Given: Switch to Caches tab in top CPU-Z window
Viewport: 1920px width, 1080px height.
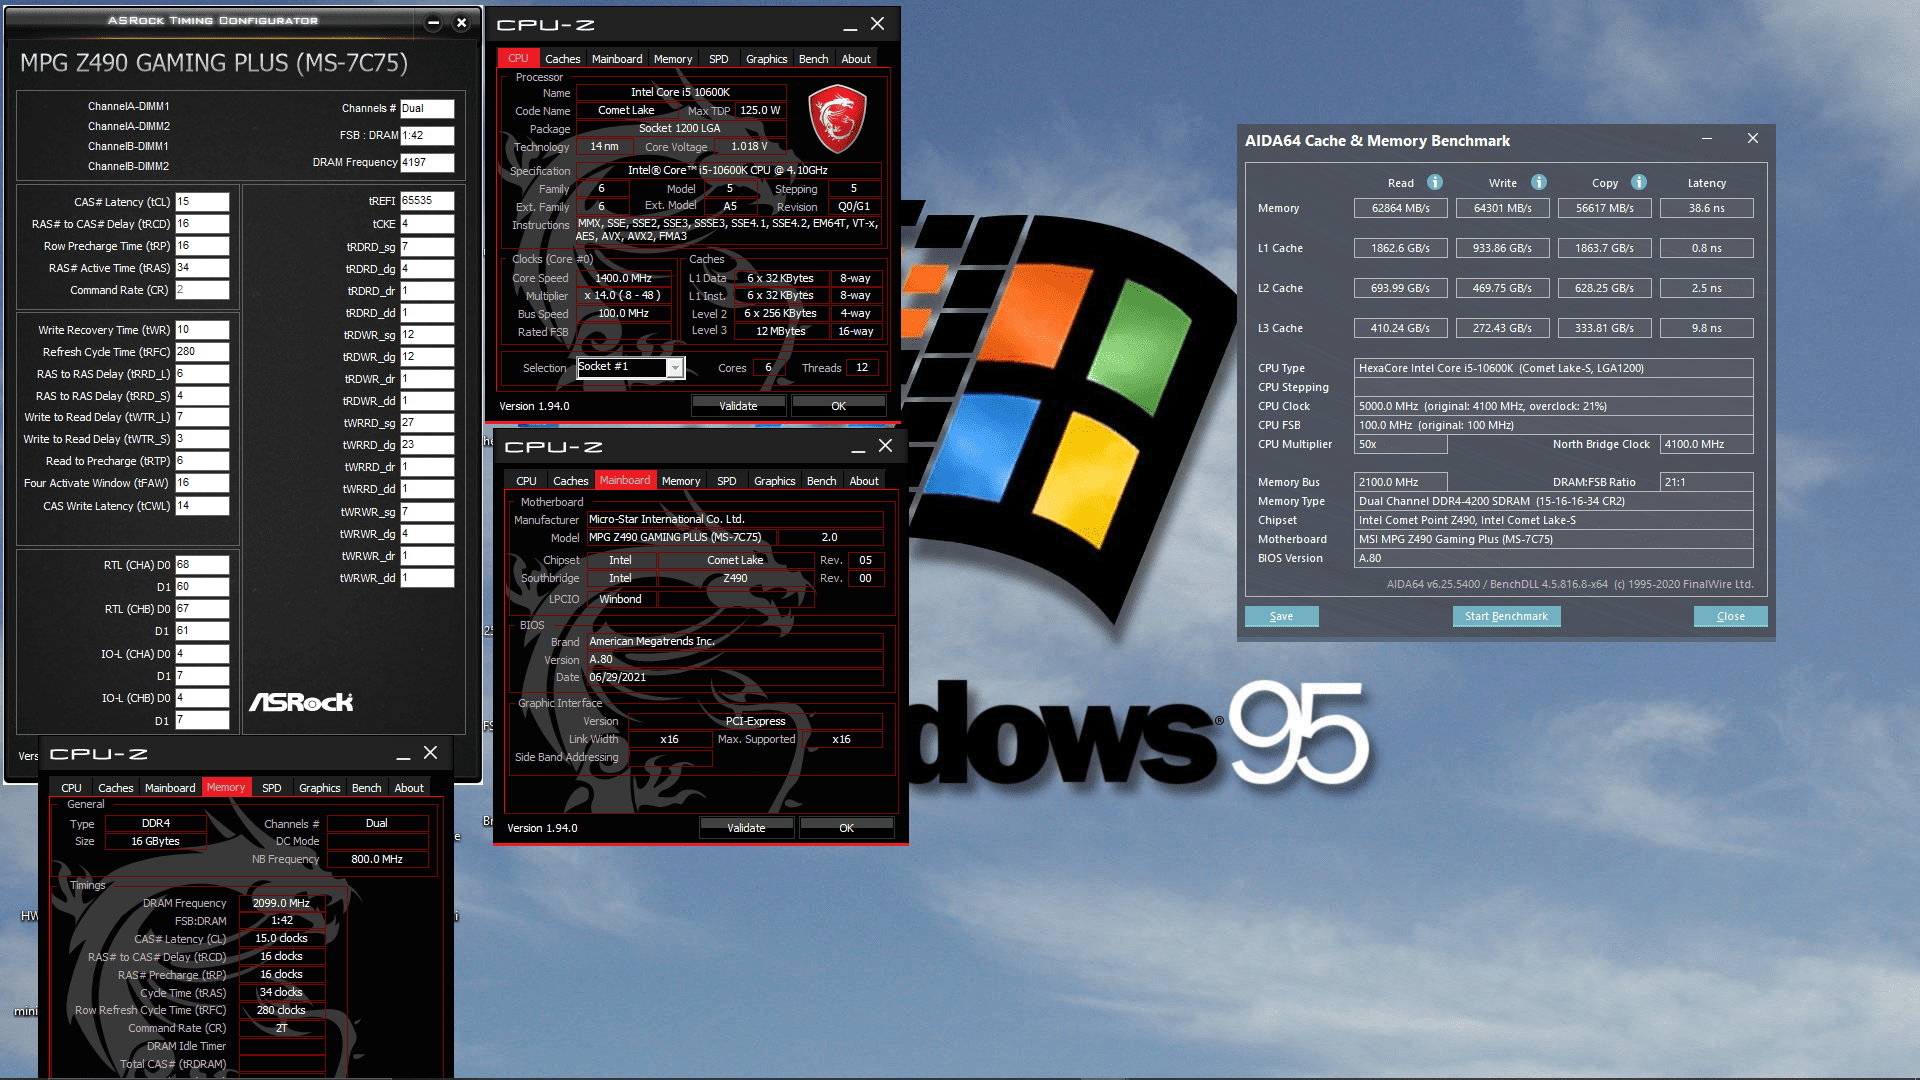Looking at the screenshot, I should [562, 59].
